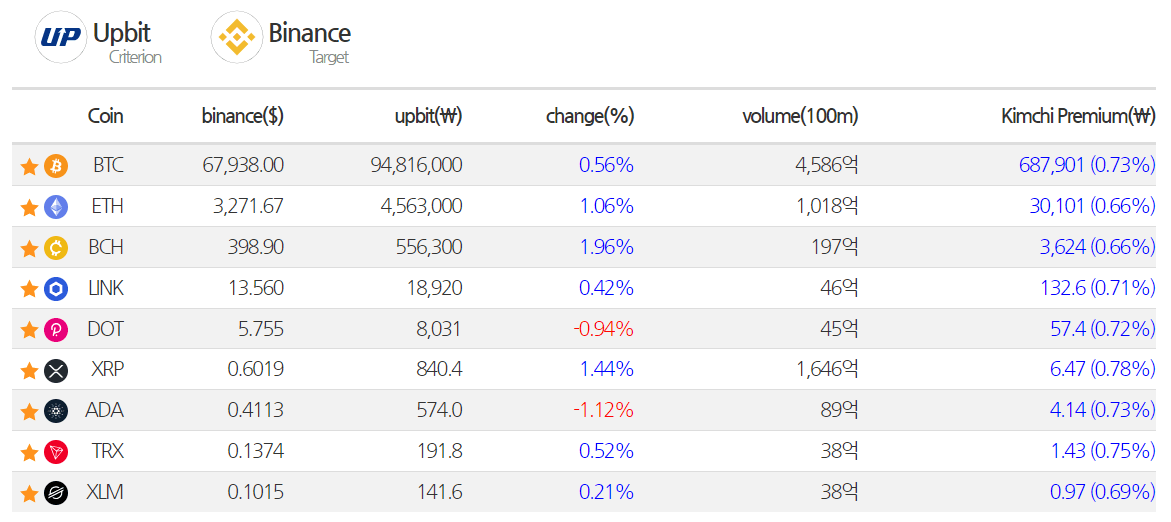Sort by Kimchi Premium column header

pyautogui.click(x=1078, y=116)
